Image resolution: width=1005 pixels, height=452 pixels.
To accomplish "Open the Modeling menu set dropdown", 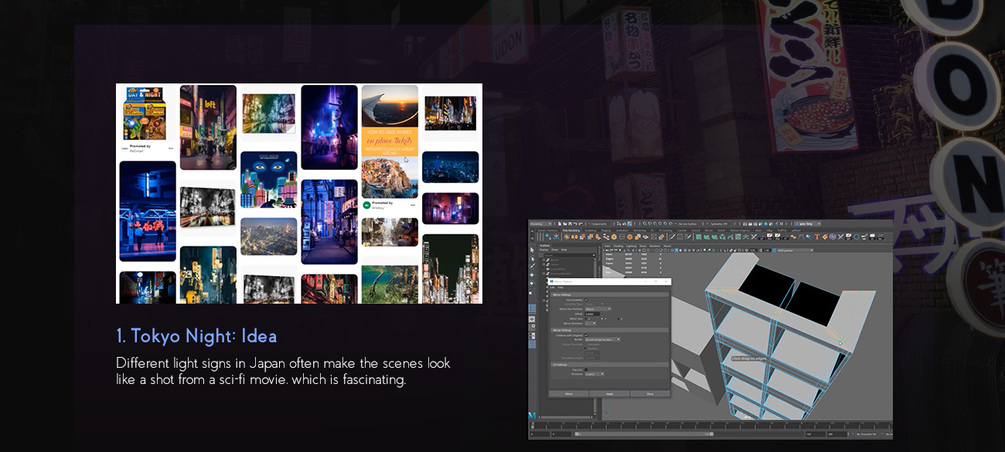I will tap(541, 224).
